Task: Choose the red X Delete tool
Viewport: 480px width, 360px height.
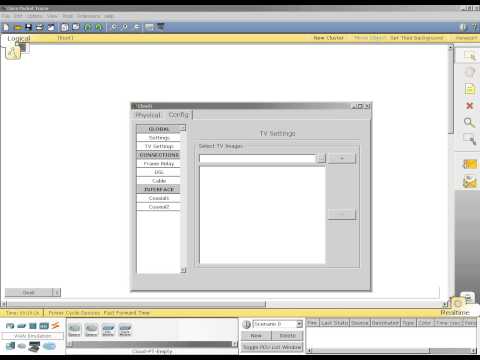Action: 470,106
